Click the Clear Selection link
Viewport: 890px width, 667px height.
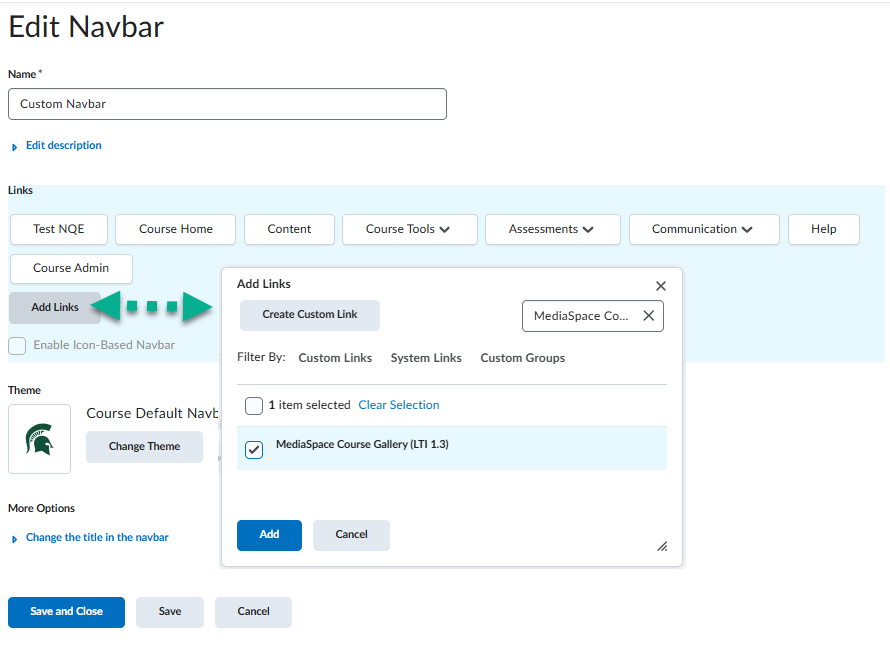[399, 405]
